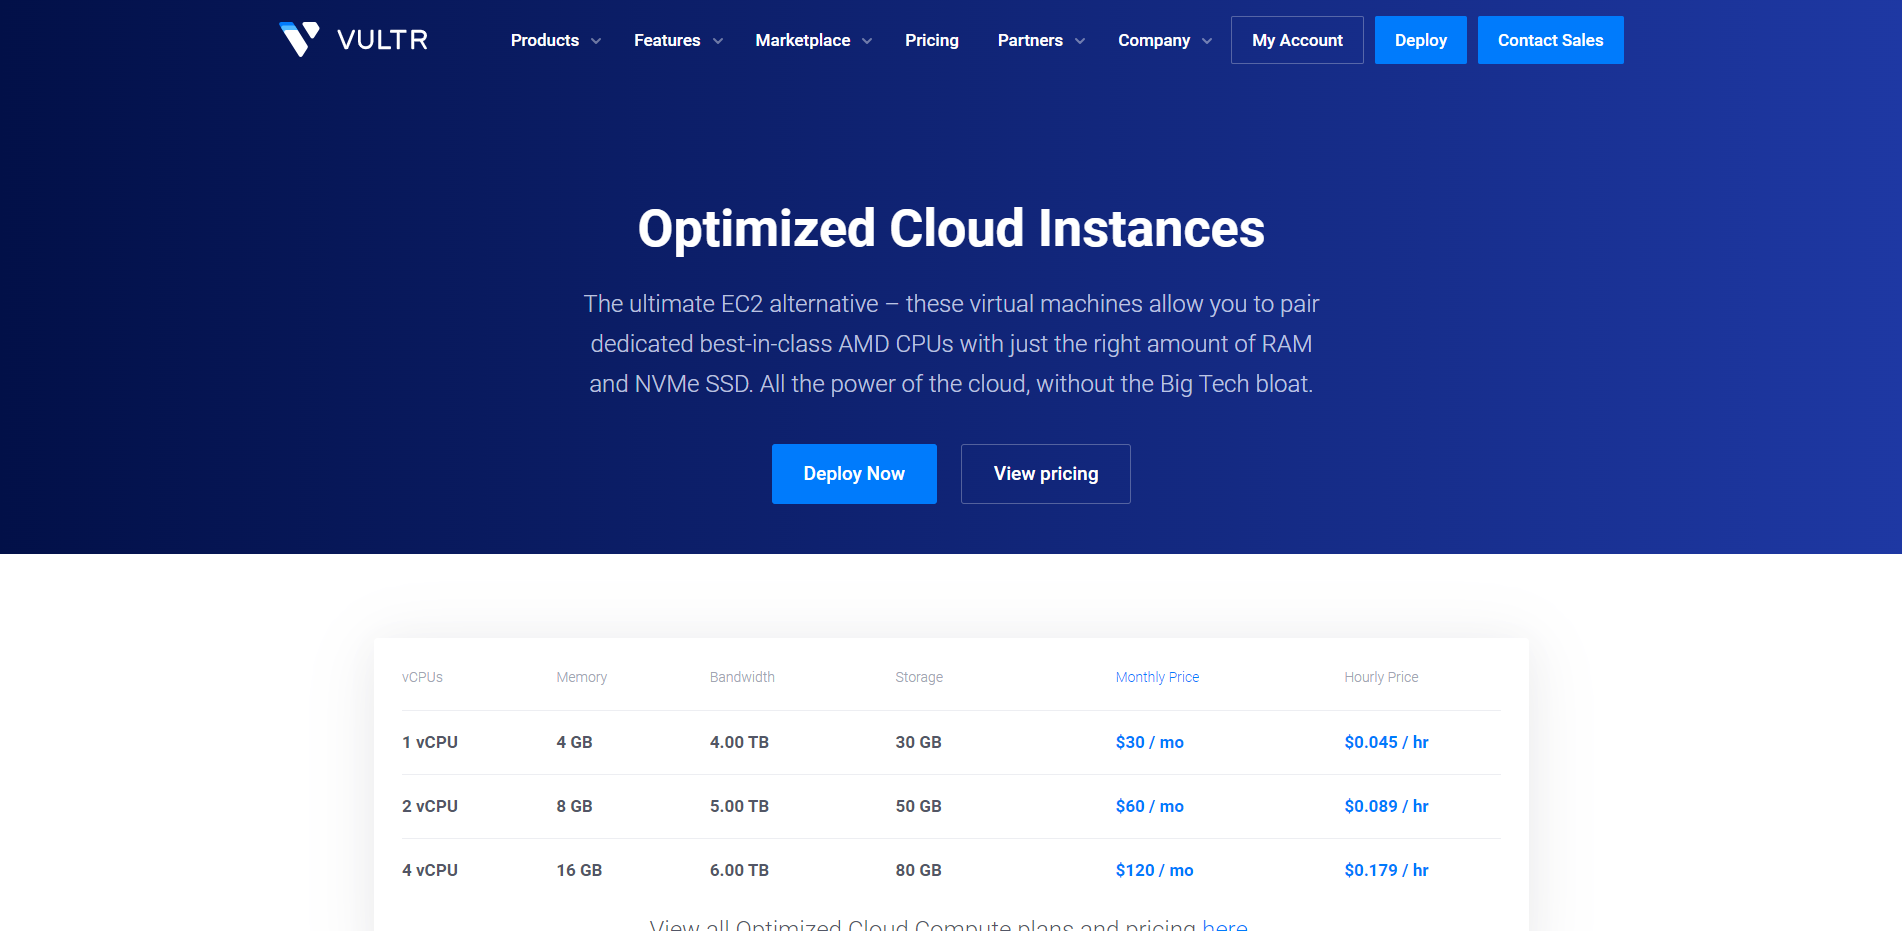
Task: Open the Marketplace menu
Action: [x=803, y=40]
